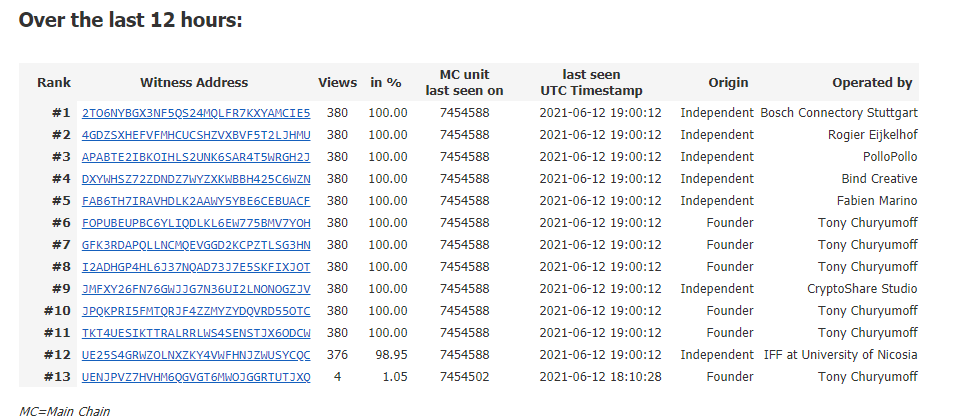
Task: Open witness address 2TO6NYBGX3NF5QS24MQLFR7KXYAMCIE5
Action: point(196,113)
